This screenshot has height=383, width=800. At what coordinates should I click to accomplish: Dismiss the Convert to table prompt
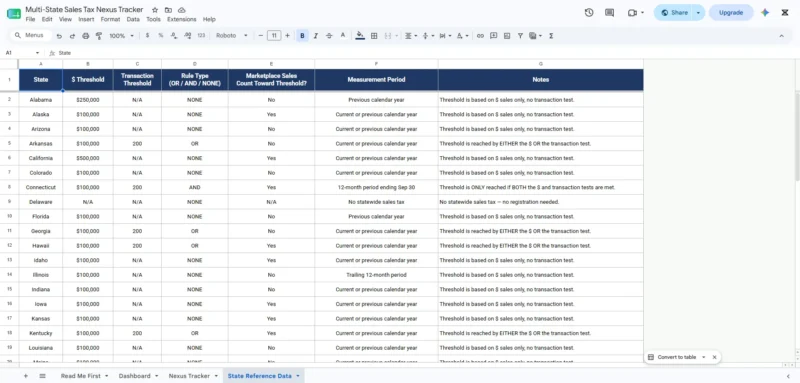[x=714, y=357]
